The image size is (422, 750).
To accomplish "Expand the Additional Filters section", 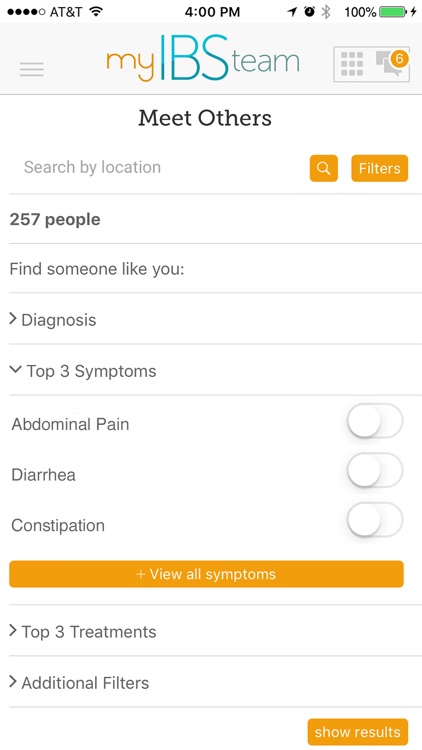I will click(211, 682).
